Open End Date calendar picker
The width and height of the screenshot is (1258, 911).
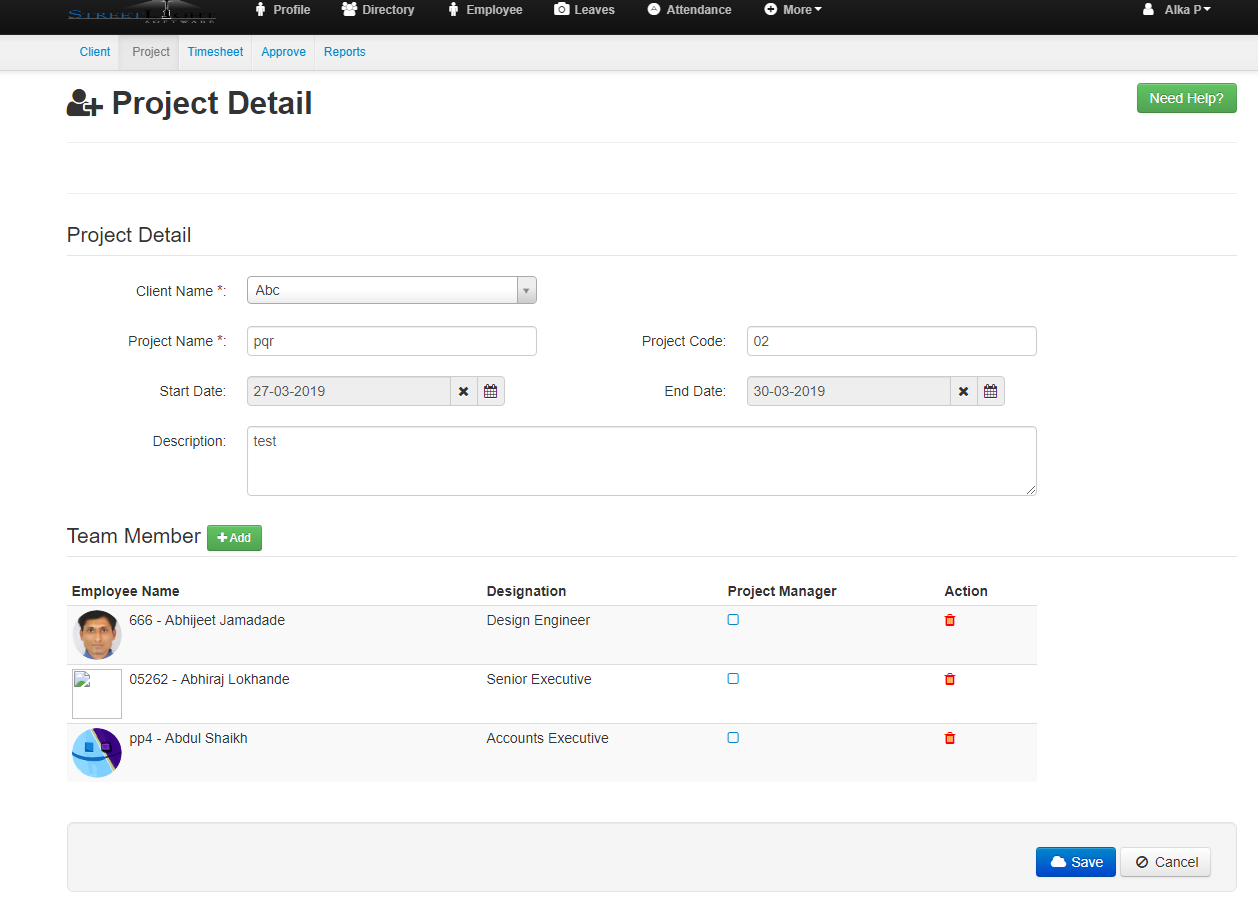pyautogui.click(x=990, y=391)
